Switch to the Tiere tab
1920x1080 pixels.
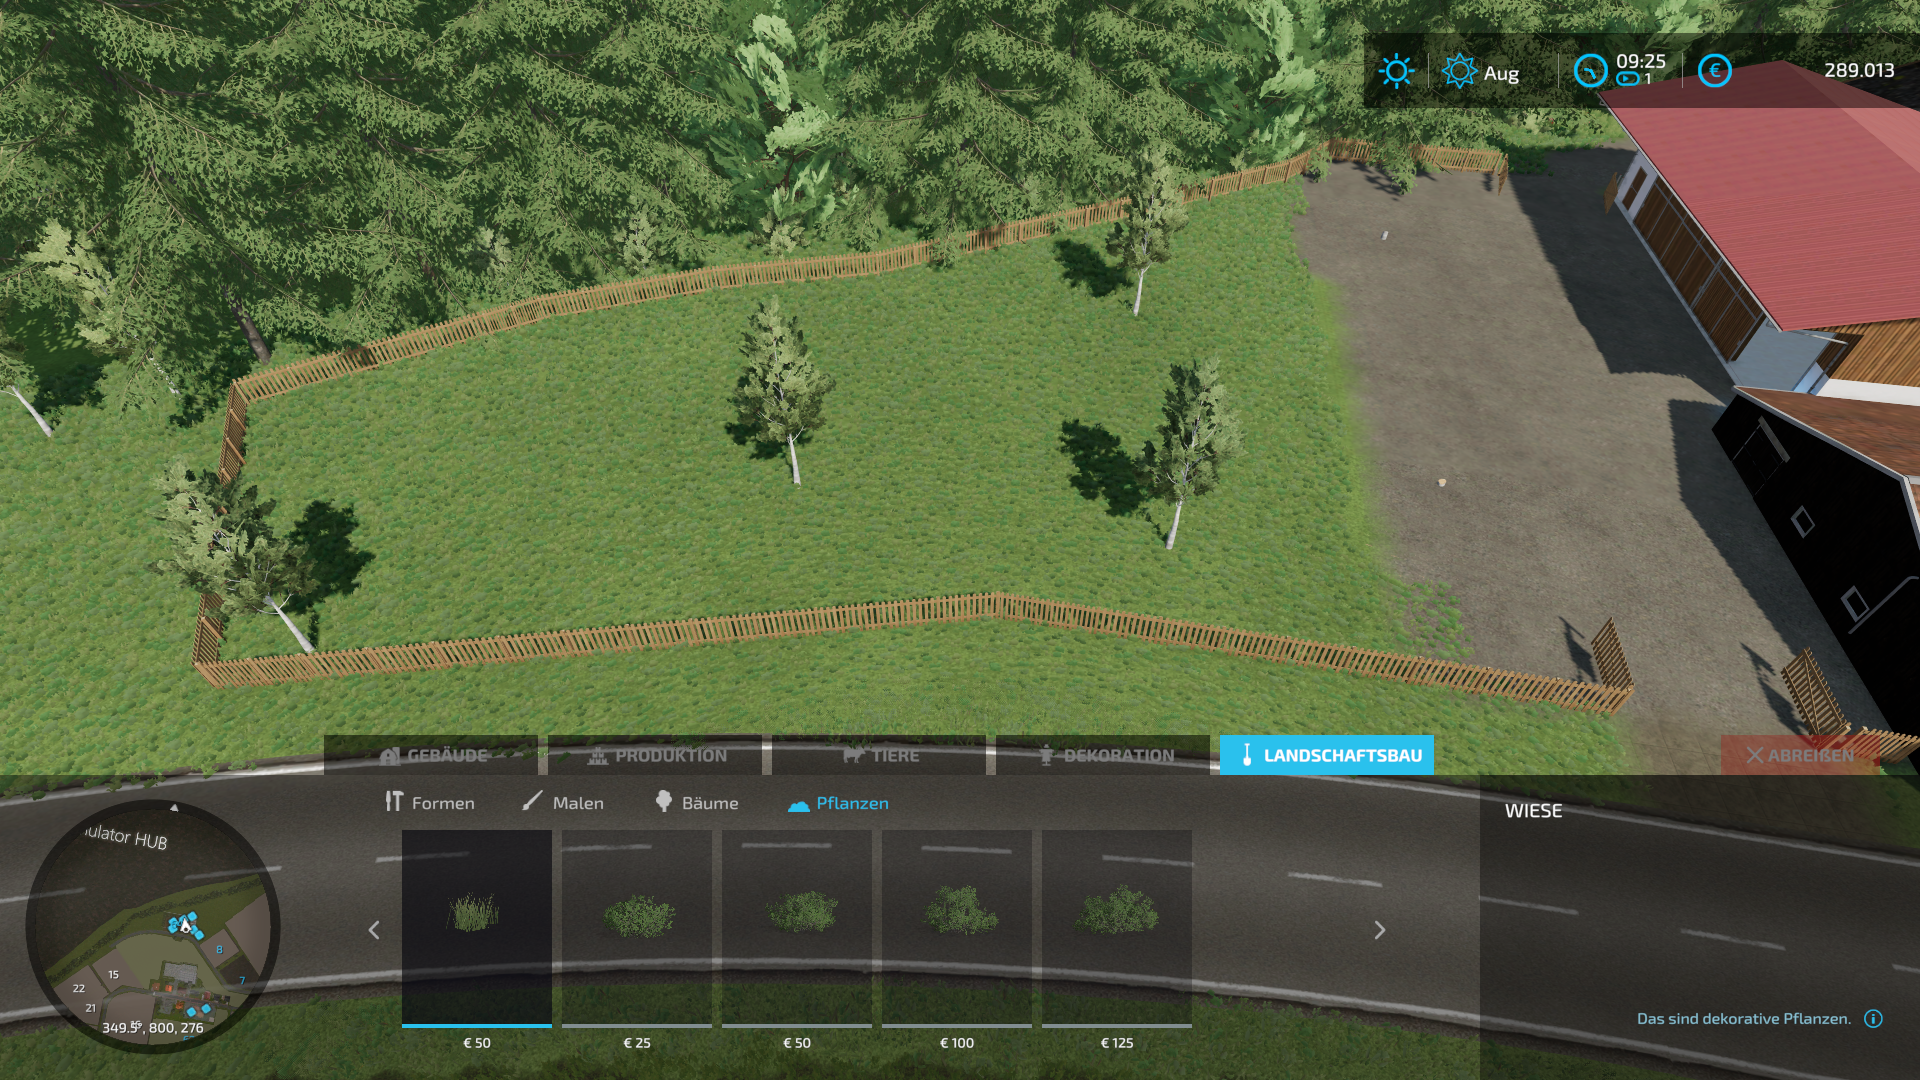[x=879, y=755]
